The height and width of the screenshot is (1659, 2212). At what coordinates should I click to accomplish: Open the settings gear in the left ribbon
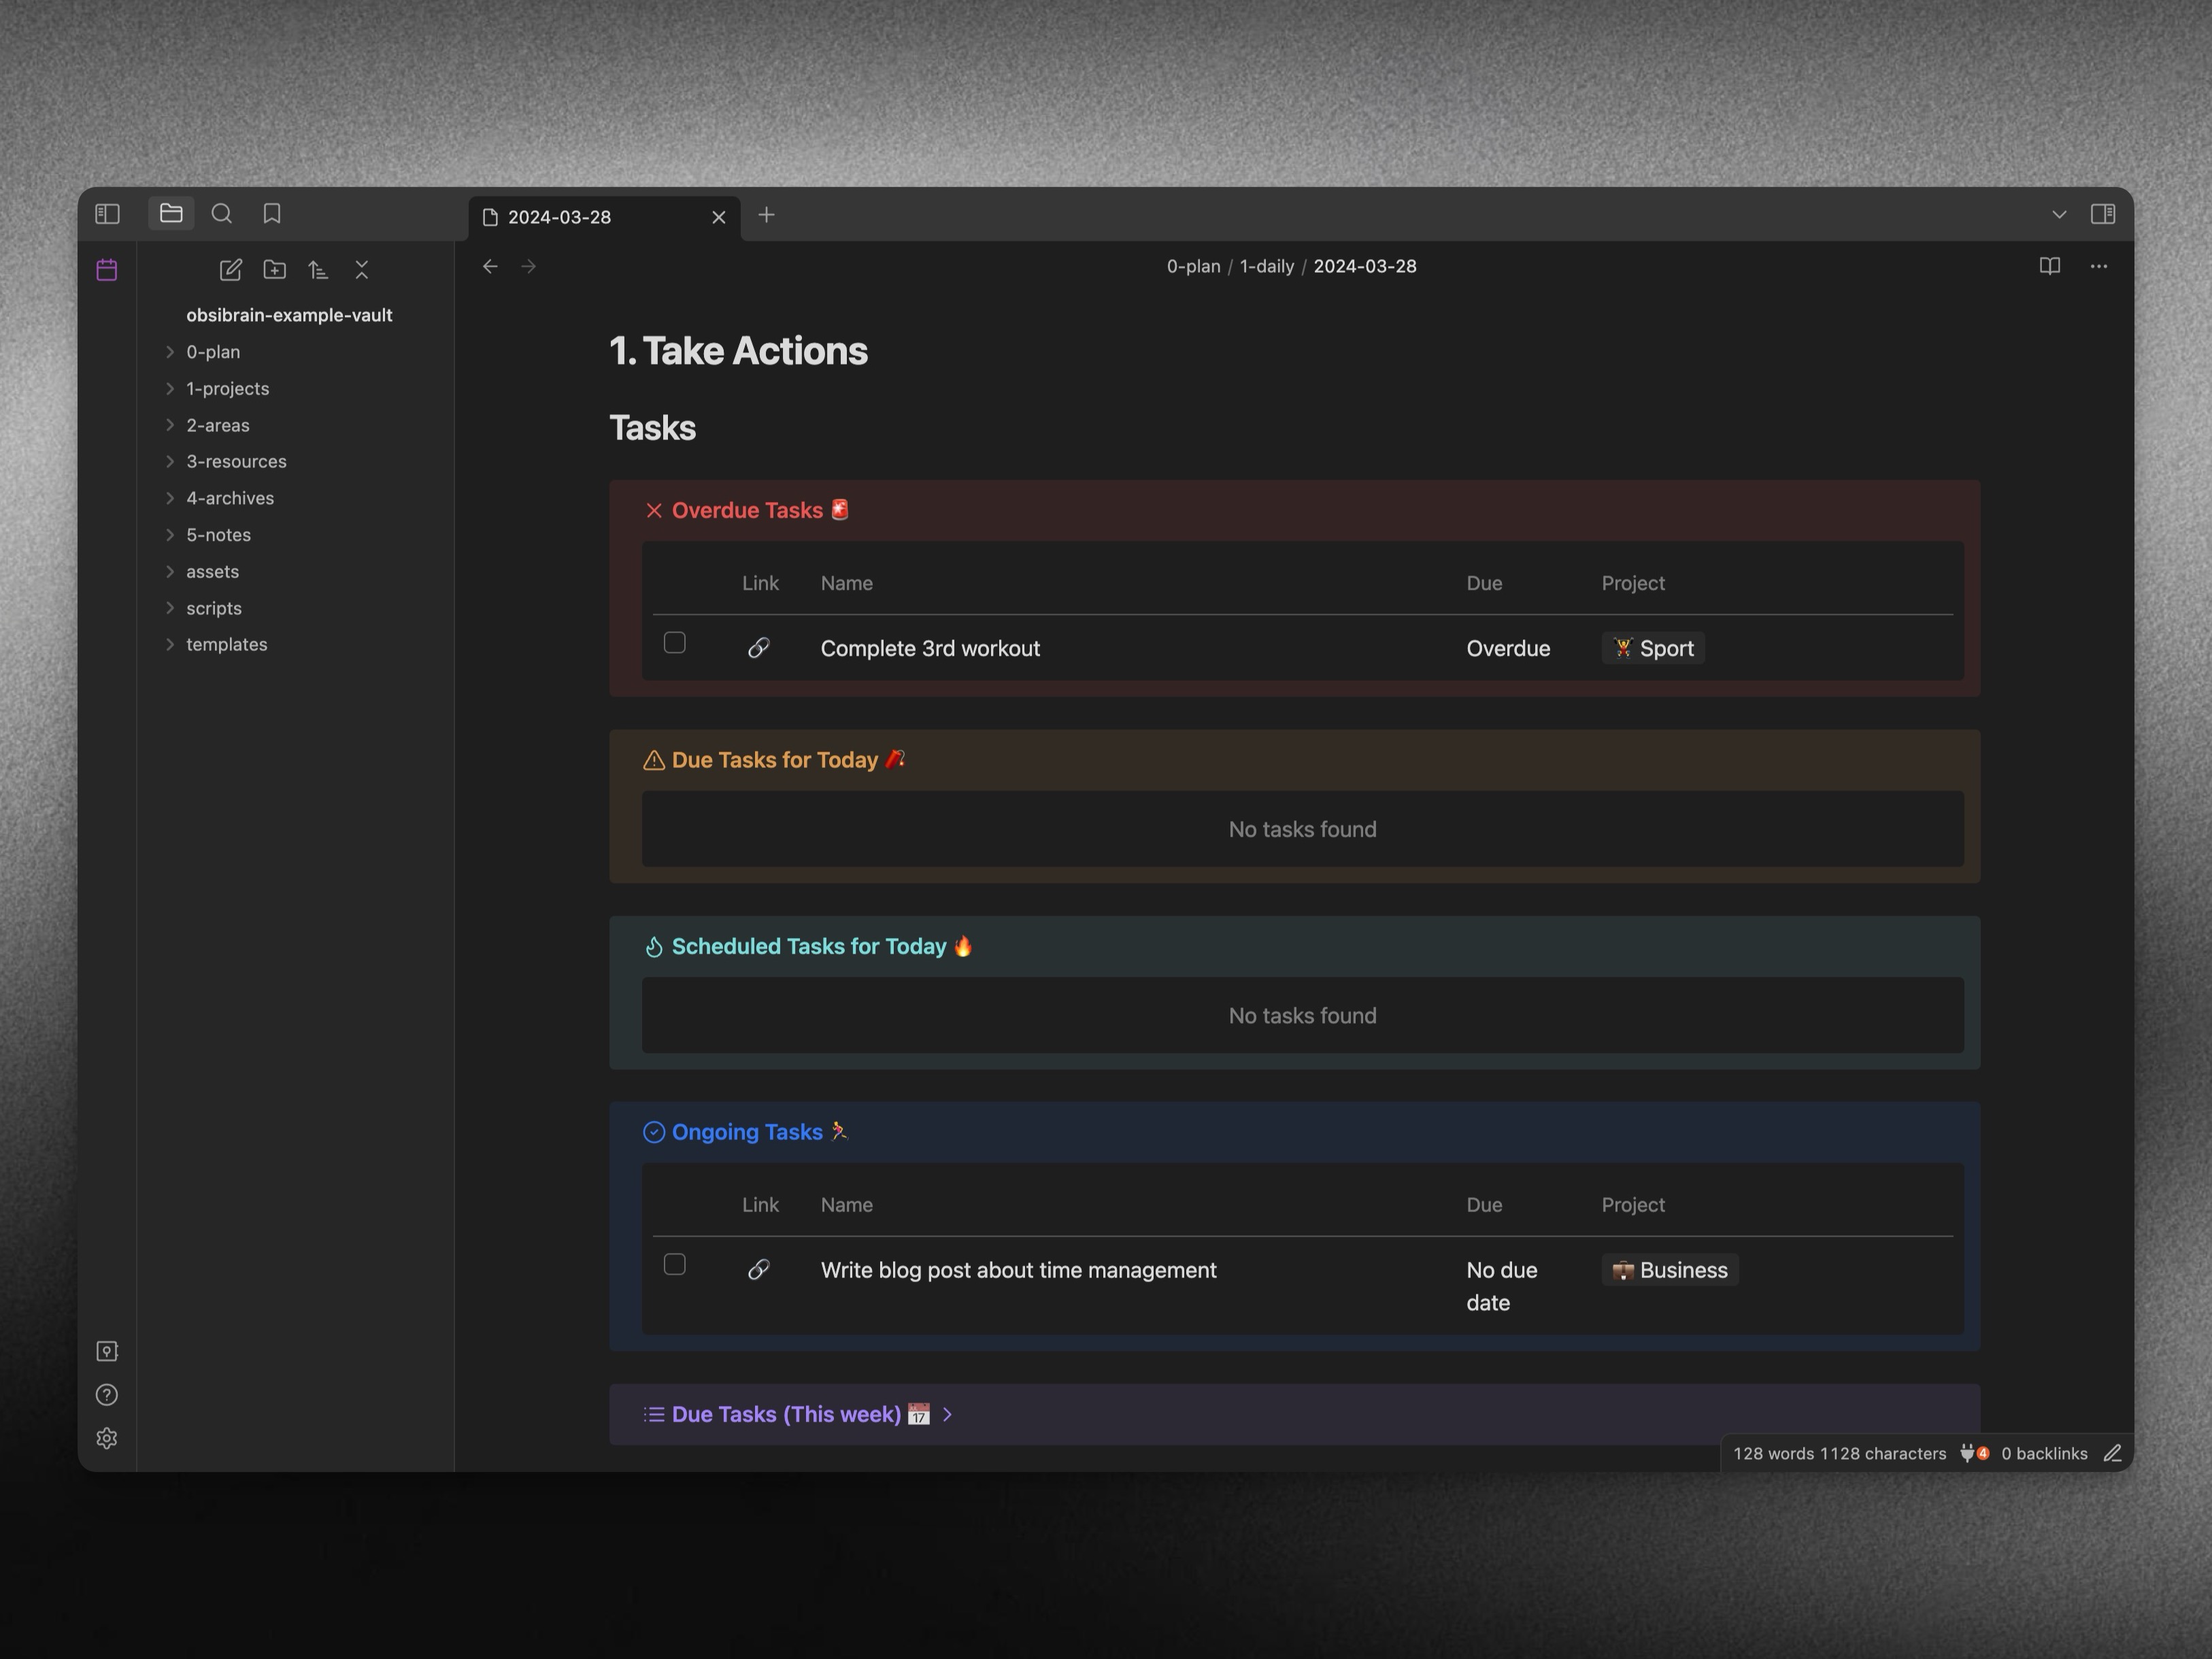tap(107, 1438)
